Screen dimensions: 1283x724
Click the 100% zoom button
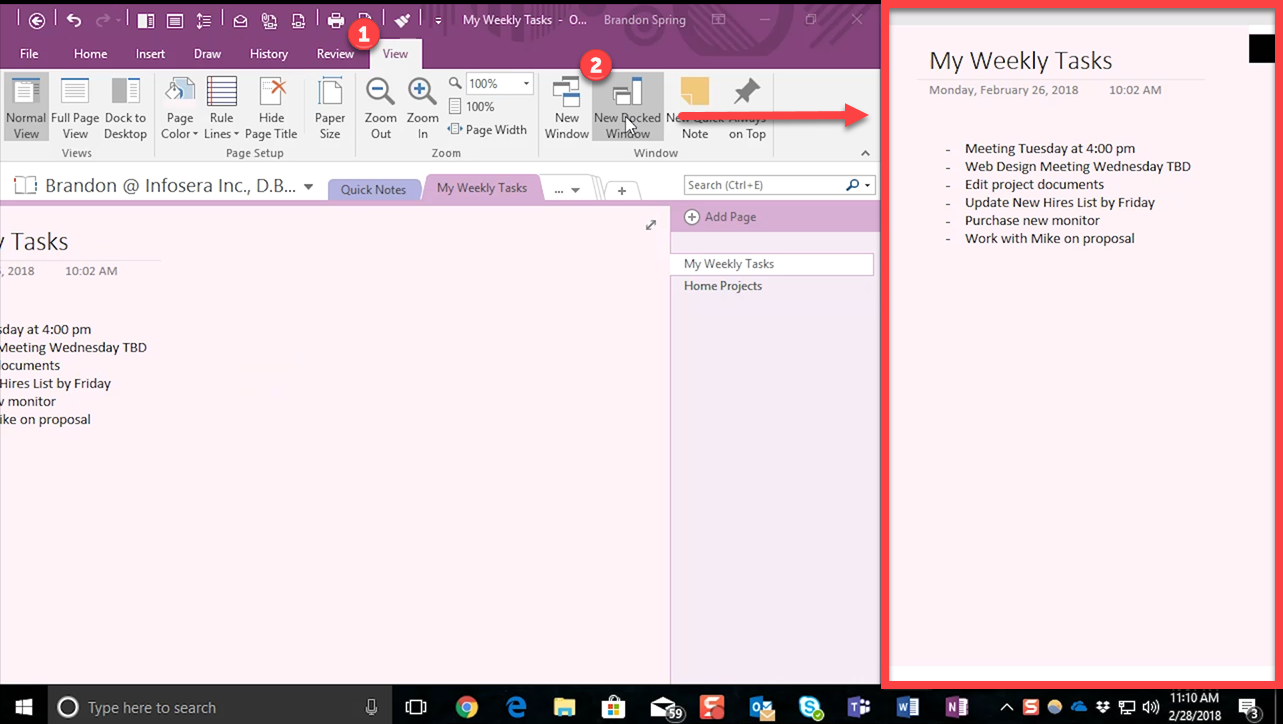pyautogui.click(x=472, y=106)
